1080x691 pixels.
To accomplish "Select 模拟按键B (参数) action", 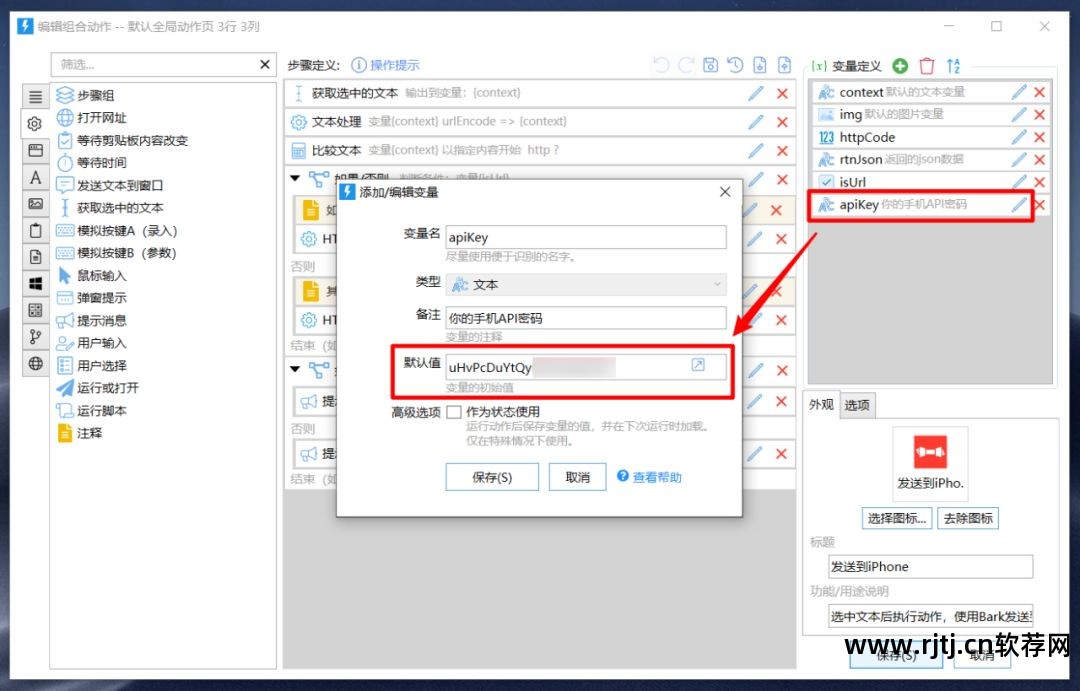I will pos(116,253).
